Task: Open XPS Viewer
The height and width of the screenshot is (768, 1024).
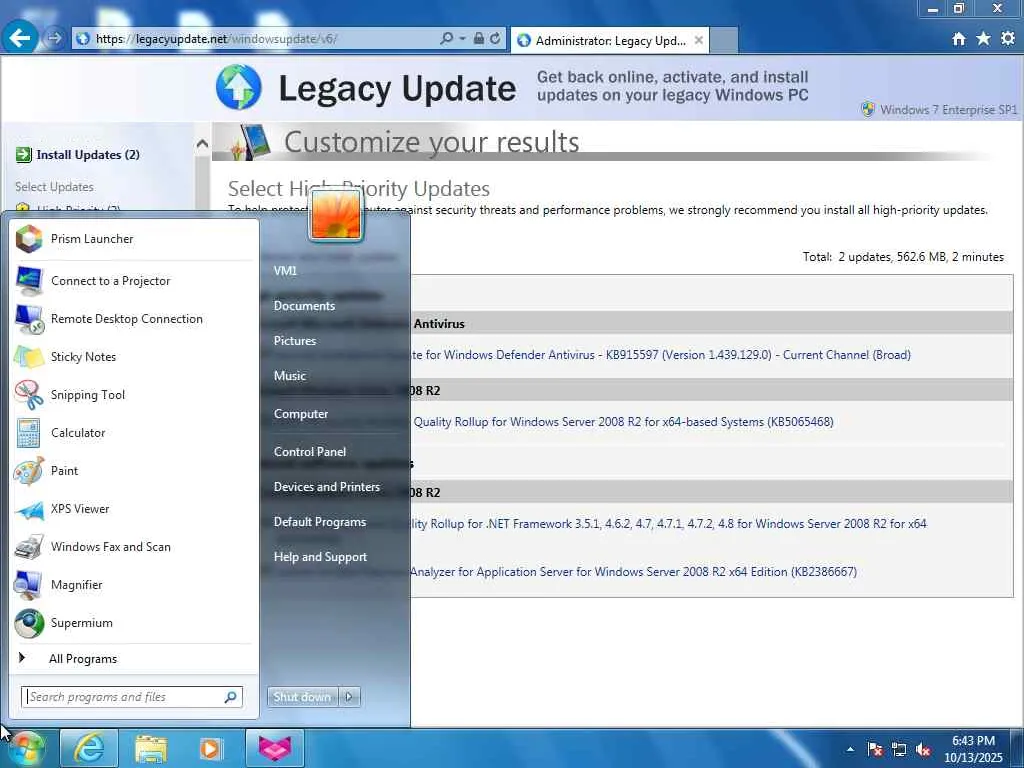Action: (x=135, y=509)
